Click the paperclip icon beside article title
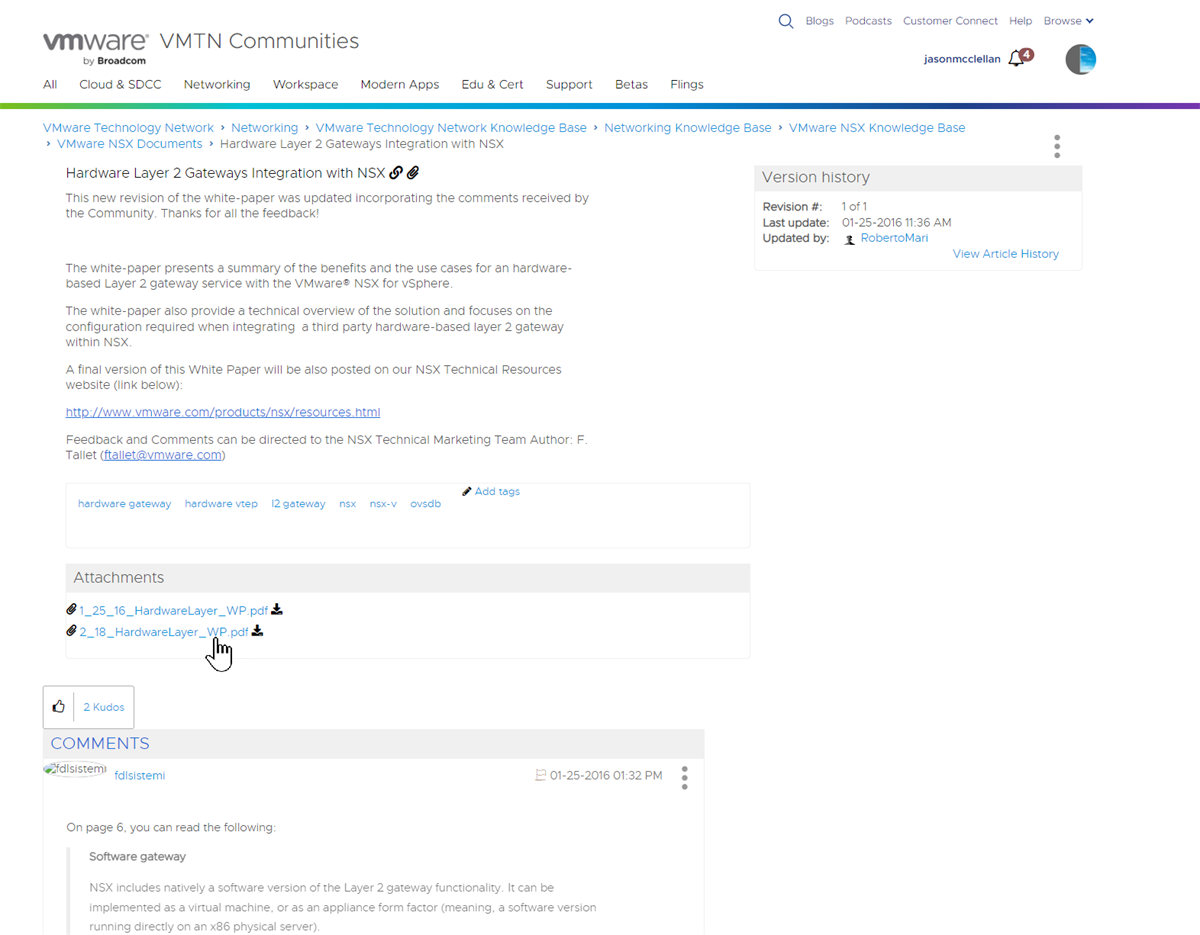This screenshot has width=1200, height=935. [413, 173]
